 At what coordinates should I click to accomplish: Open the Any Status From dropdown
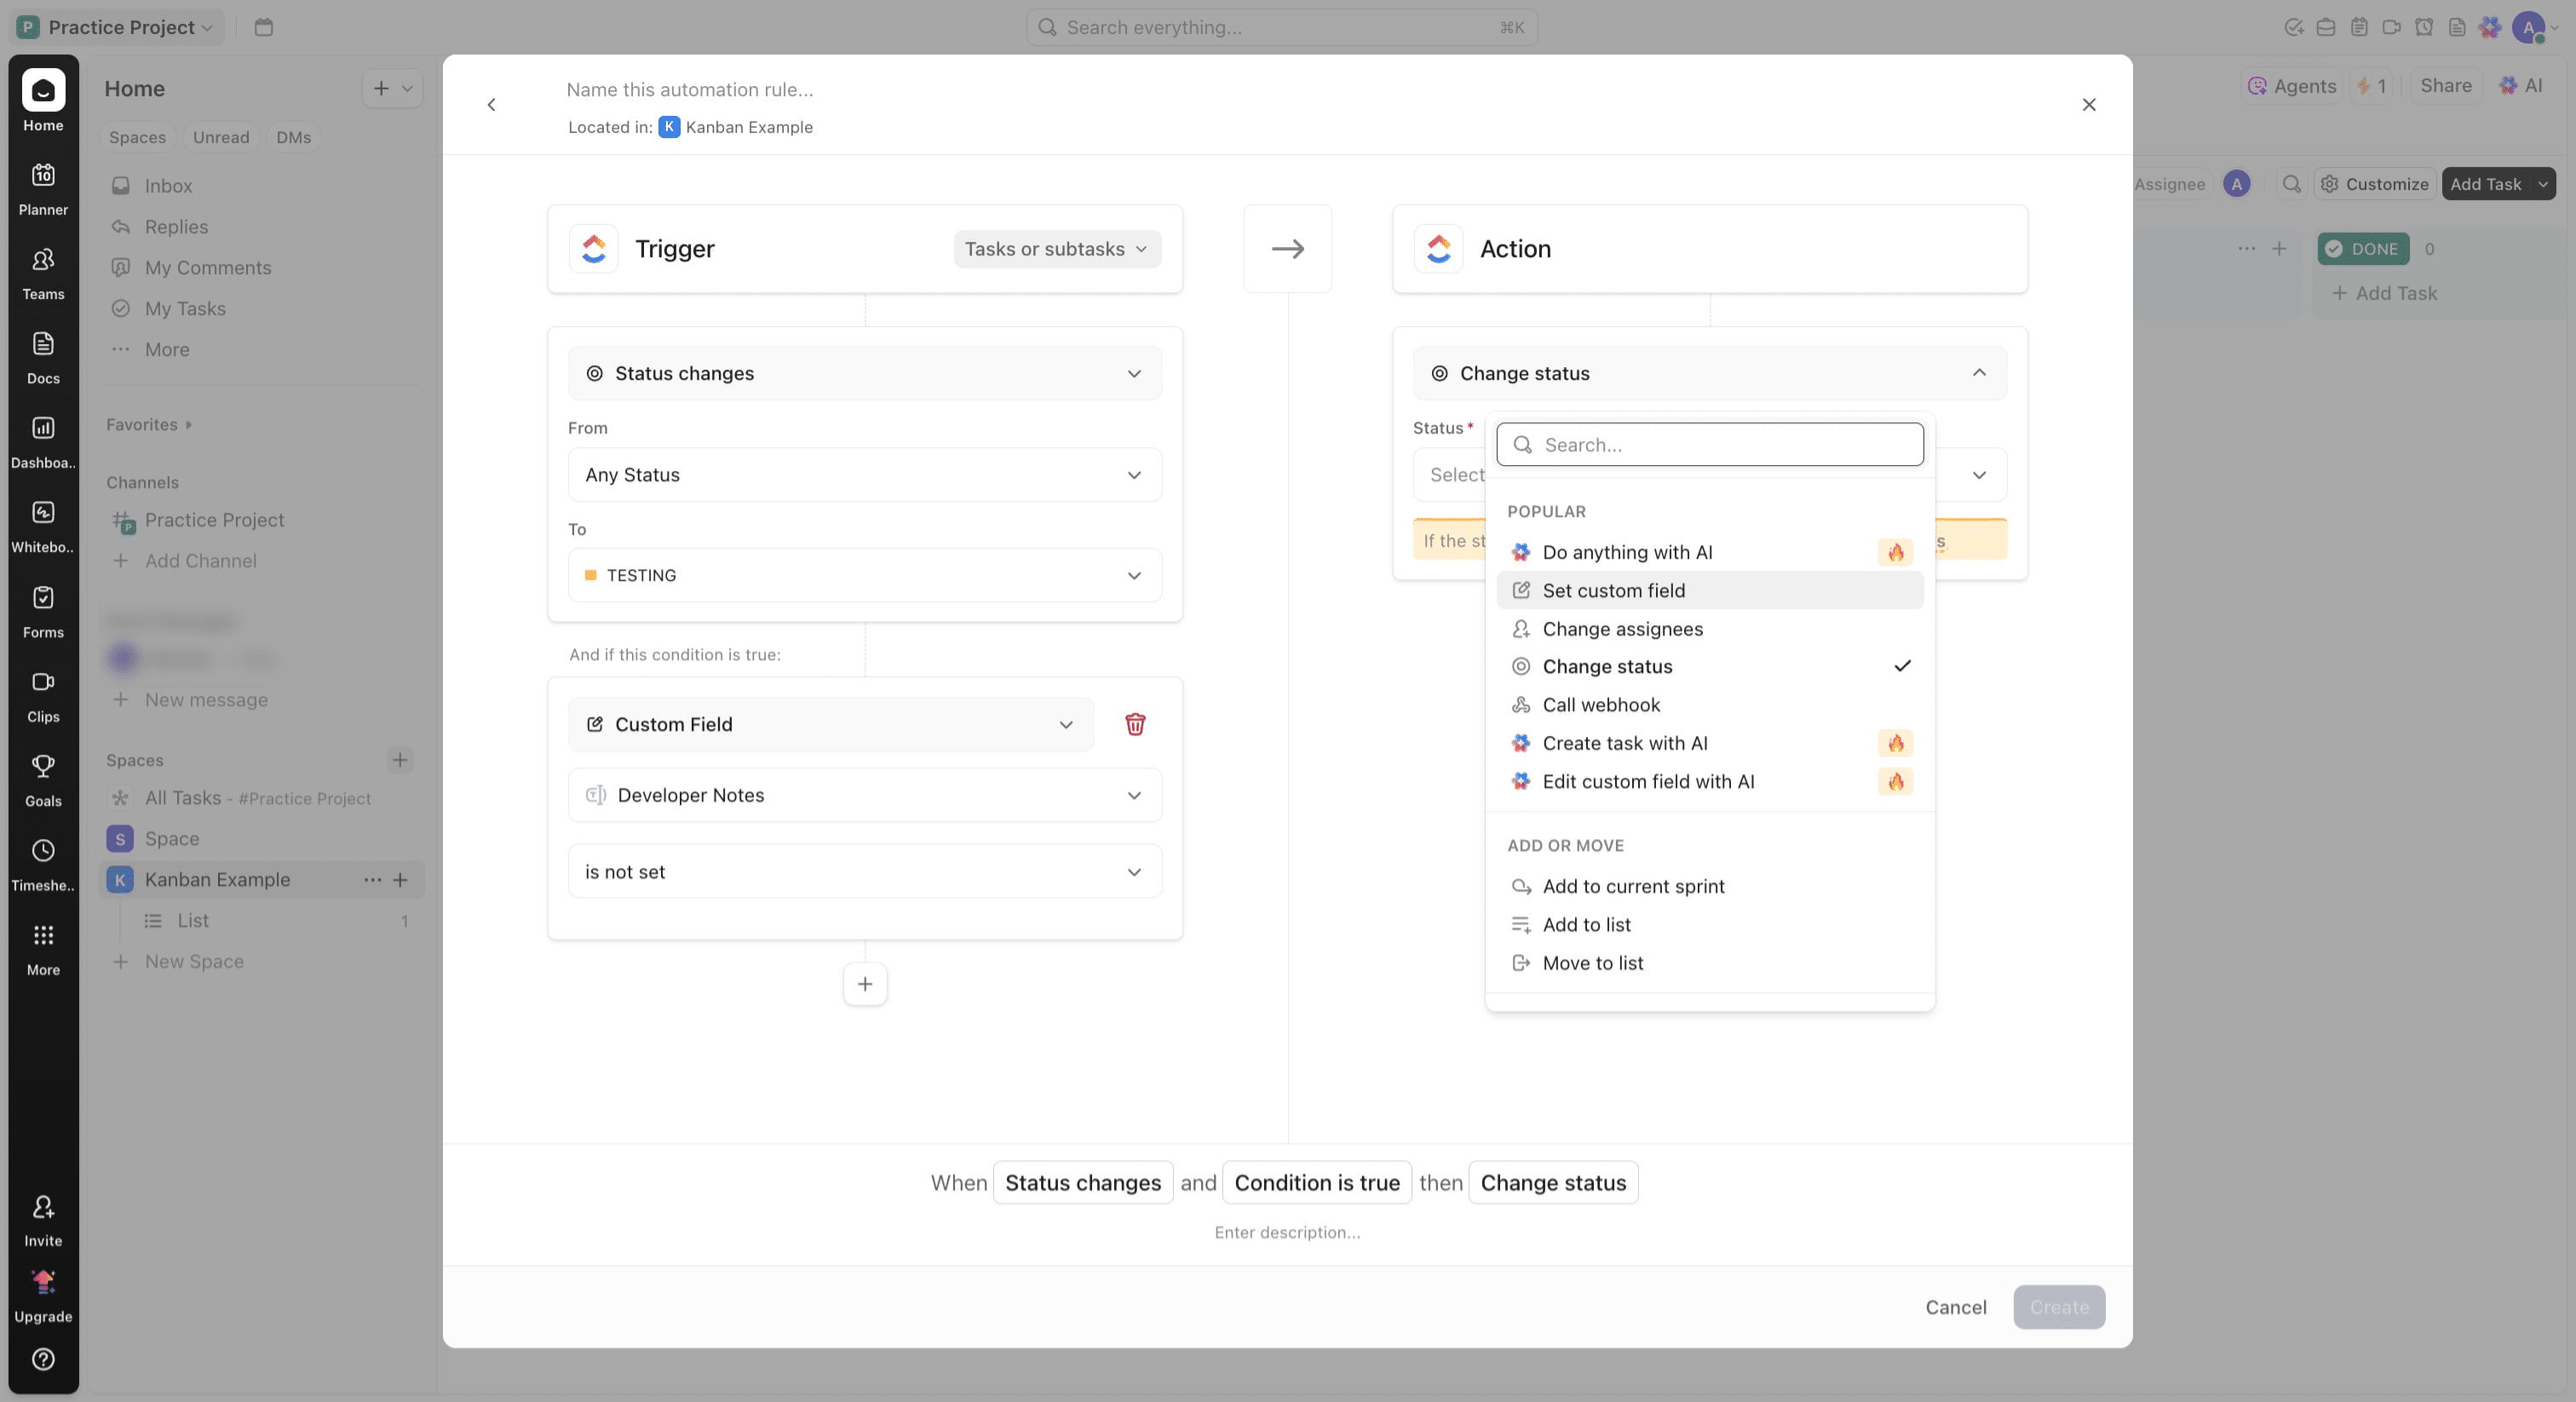(865, 474)
